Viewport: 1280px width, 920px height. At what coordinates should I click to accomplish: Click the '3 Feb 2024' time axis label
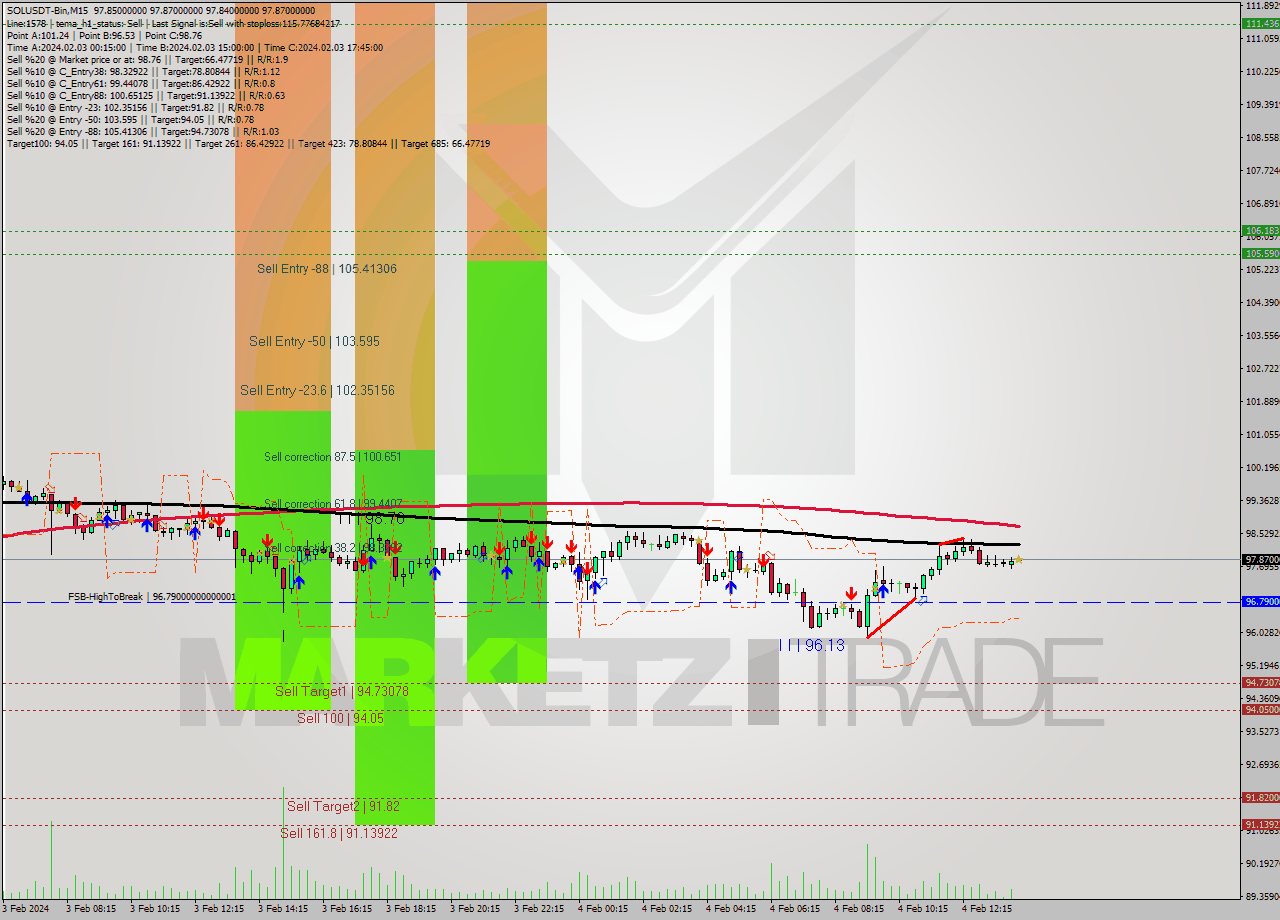(25, 909)
